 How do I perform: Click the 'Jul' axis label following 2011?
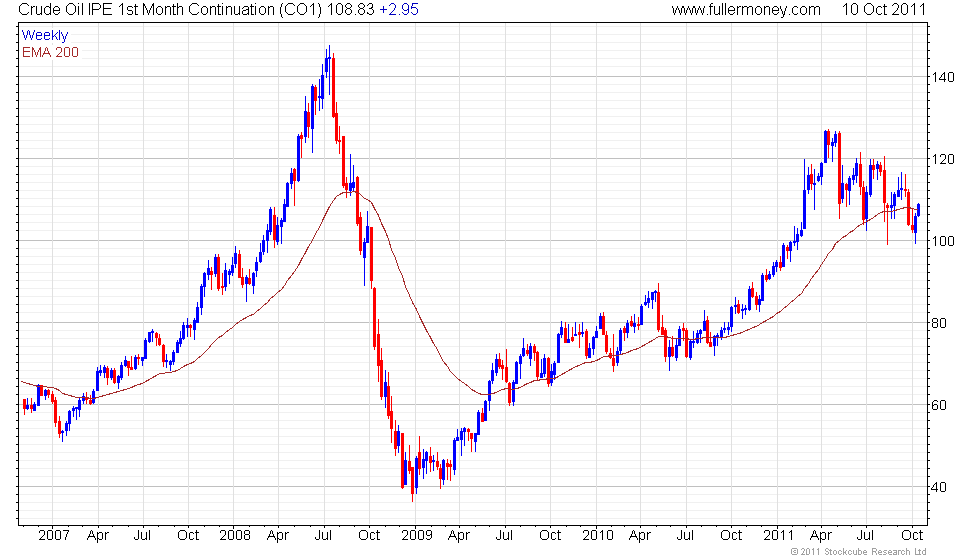click(866, 535)
